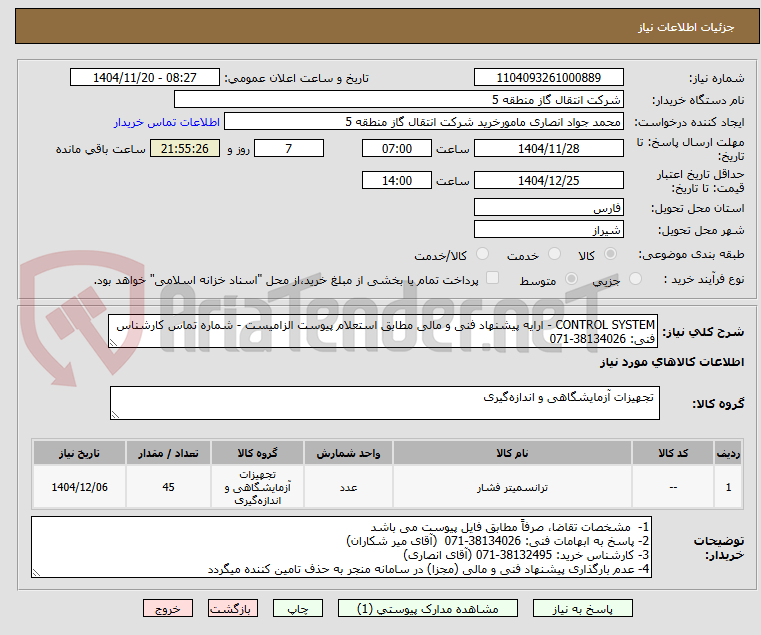
Task: Click the requester field محمد جواد انصاری
Action: click(x=424, y=121)
